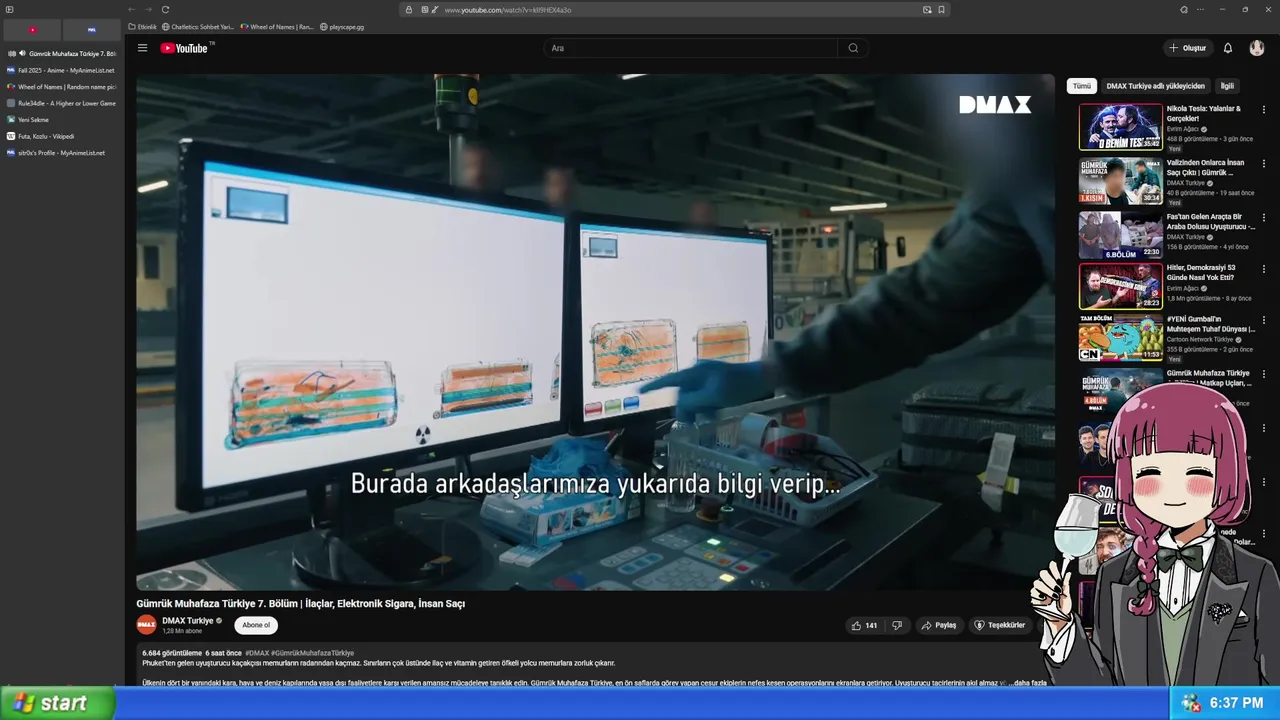This screenshot has height=720, width=1280.
Task: Select 'DMAX Turkiye adlı yükleyiciden' chip
Action: point(1155,86)
